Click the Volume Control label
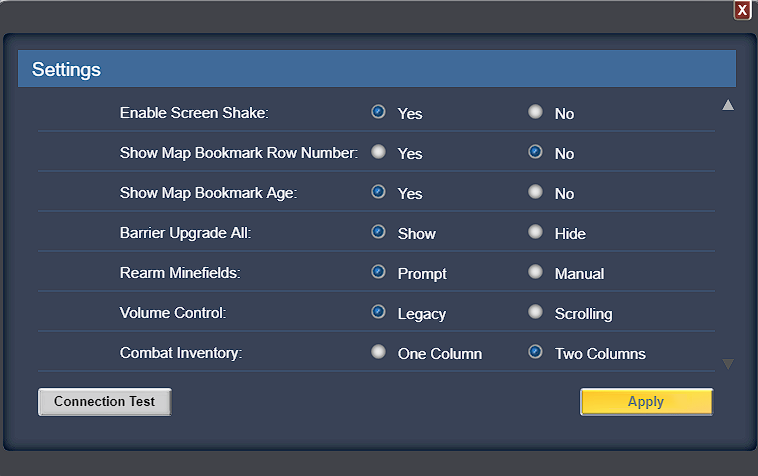758x476 pixels. (x=173, y=313)
